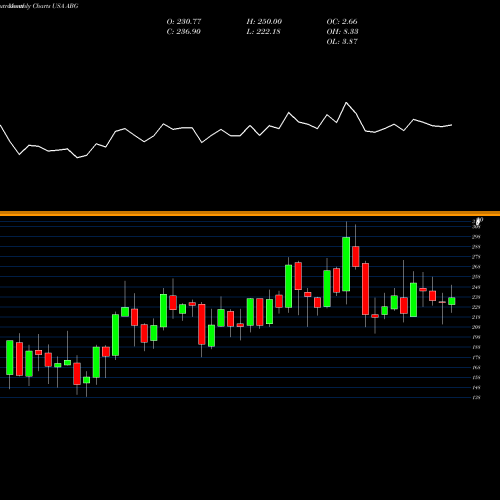Image resolution: width=500 pixels, height=500 pixels.
Task: Click the high price value H: 250.00
Action: (264, 22)
